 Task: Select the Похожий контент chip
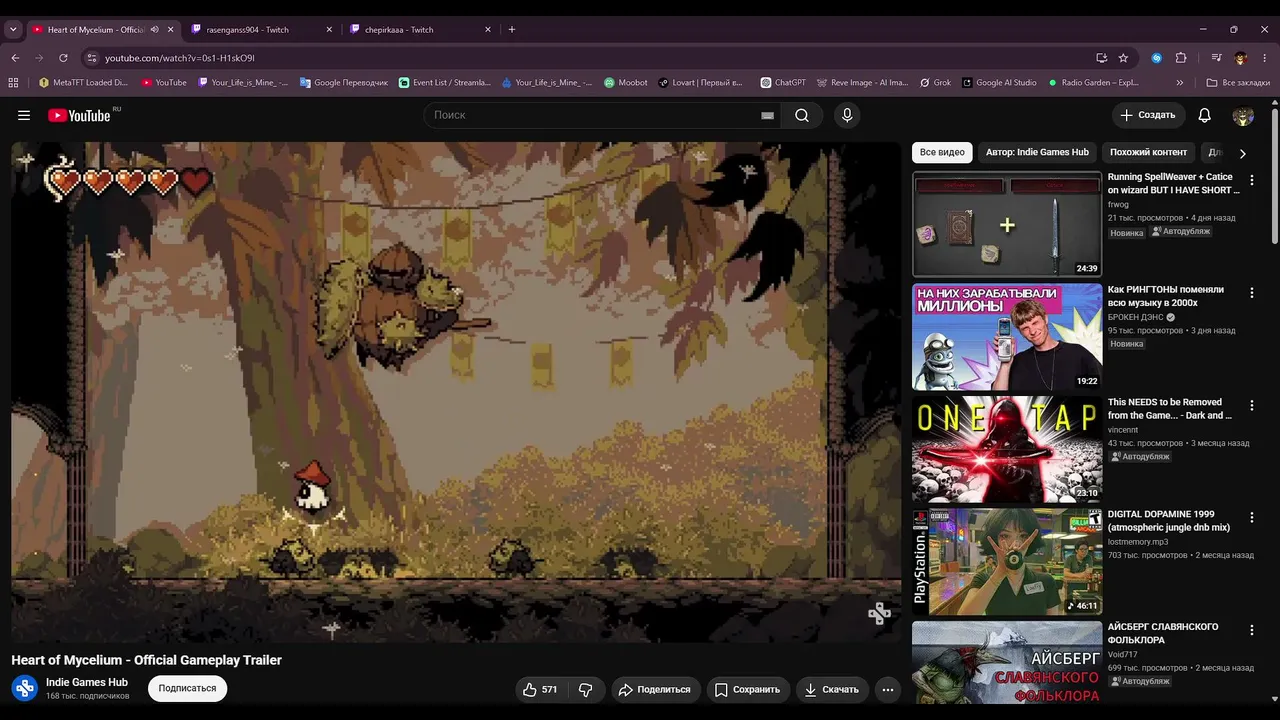coord(1148,153)
